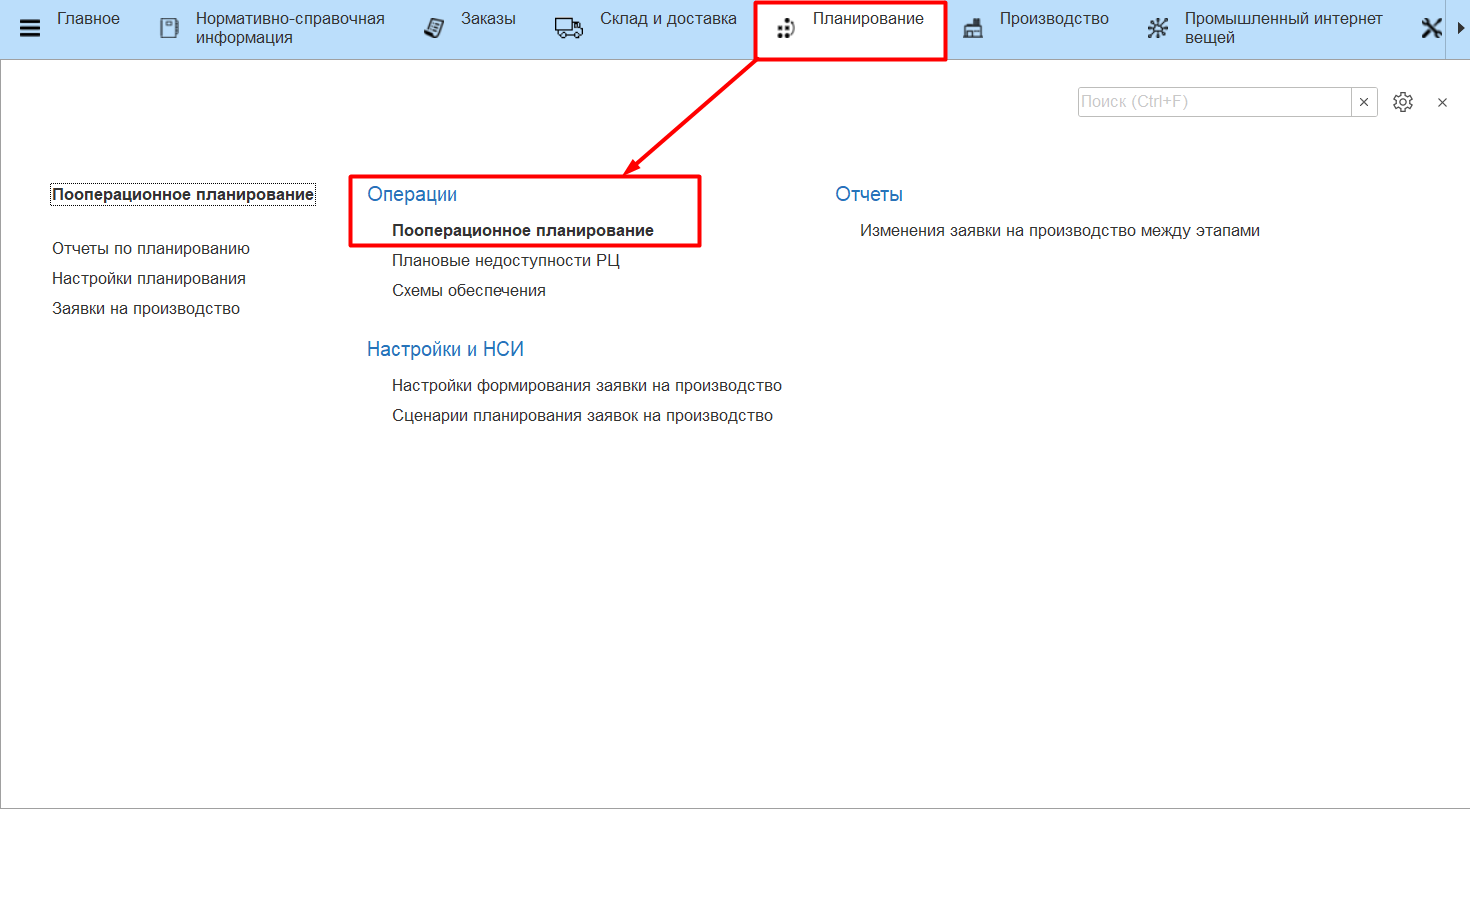Open Отчеты по планированию in left list
This screenshot has width=1470, height=903.
click(x=151, y=248)
